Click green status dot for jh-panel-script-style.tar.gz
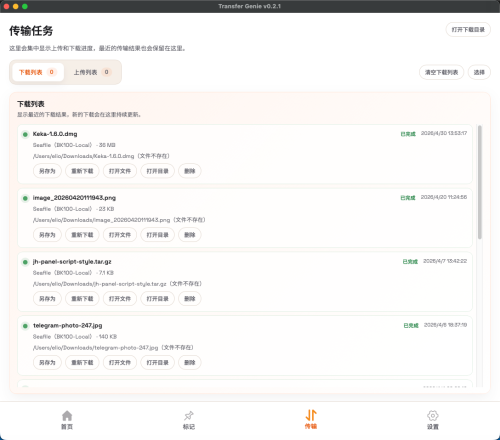 (25, 262)
